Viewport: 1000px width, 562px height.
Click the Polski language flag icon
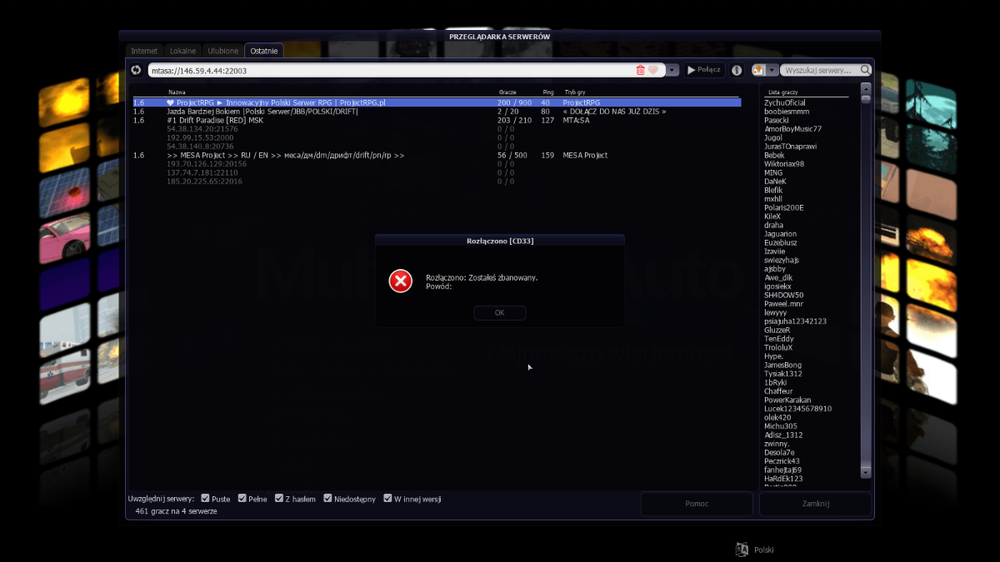click(742, 549)
